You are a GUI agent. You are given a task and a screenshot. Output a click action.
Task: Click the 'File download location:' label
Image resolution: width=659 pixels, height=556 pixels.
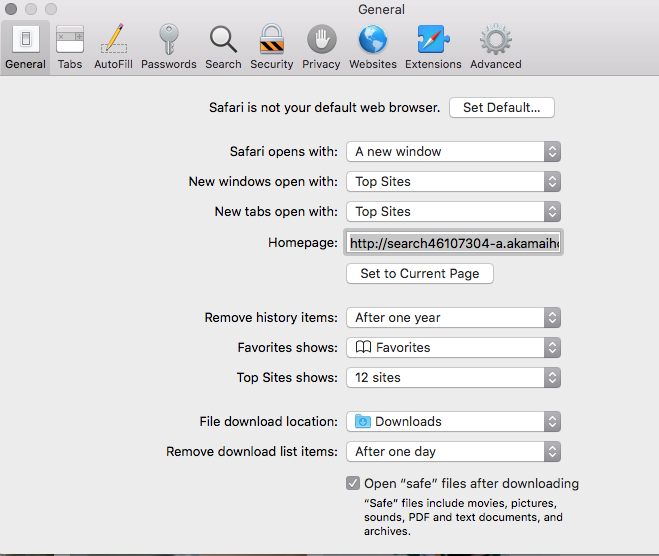click(x=269, y=422)
